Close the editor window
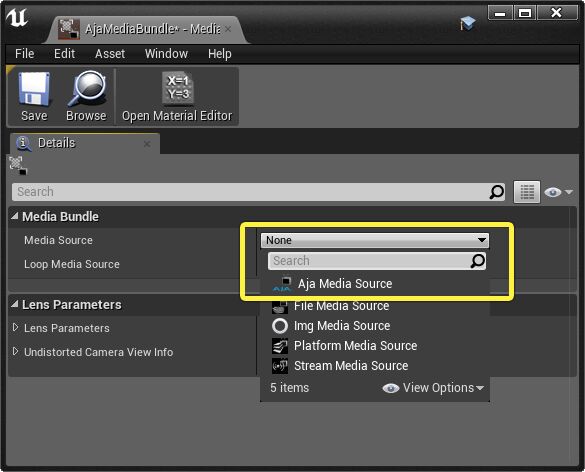 pos(557,13)
